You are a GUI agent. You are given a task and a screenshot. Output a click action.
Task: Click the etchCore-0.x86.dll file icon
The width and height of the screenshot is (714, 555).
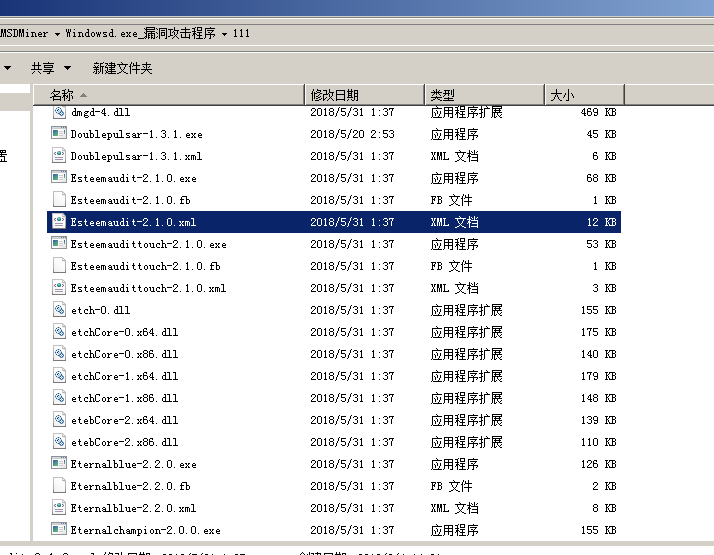[59, 354]
